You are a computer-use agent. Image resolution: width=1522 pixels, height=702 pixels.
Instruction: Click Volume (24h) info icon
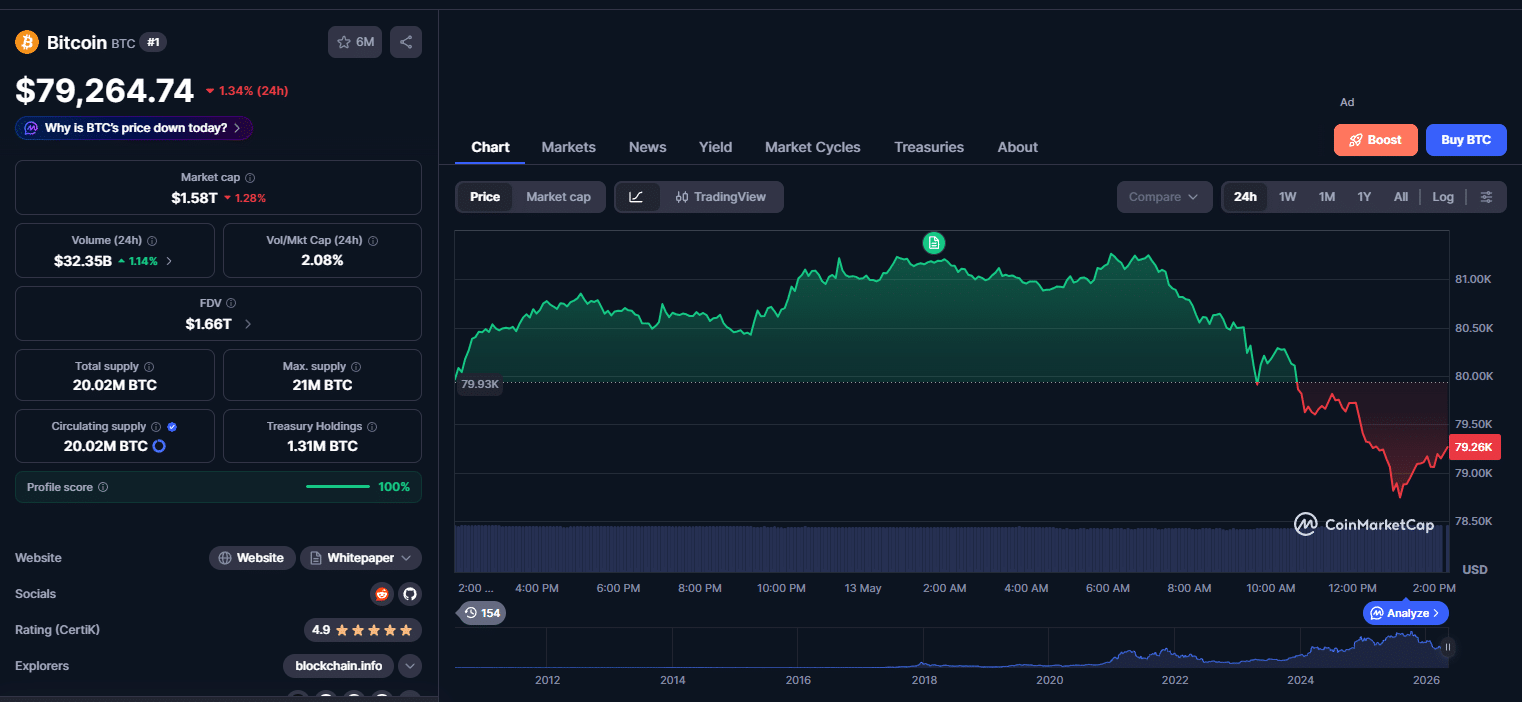(152, 241)
